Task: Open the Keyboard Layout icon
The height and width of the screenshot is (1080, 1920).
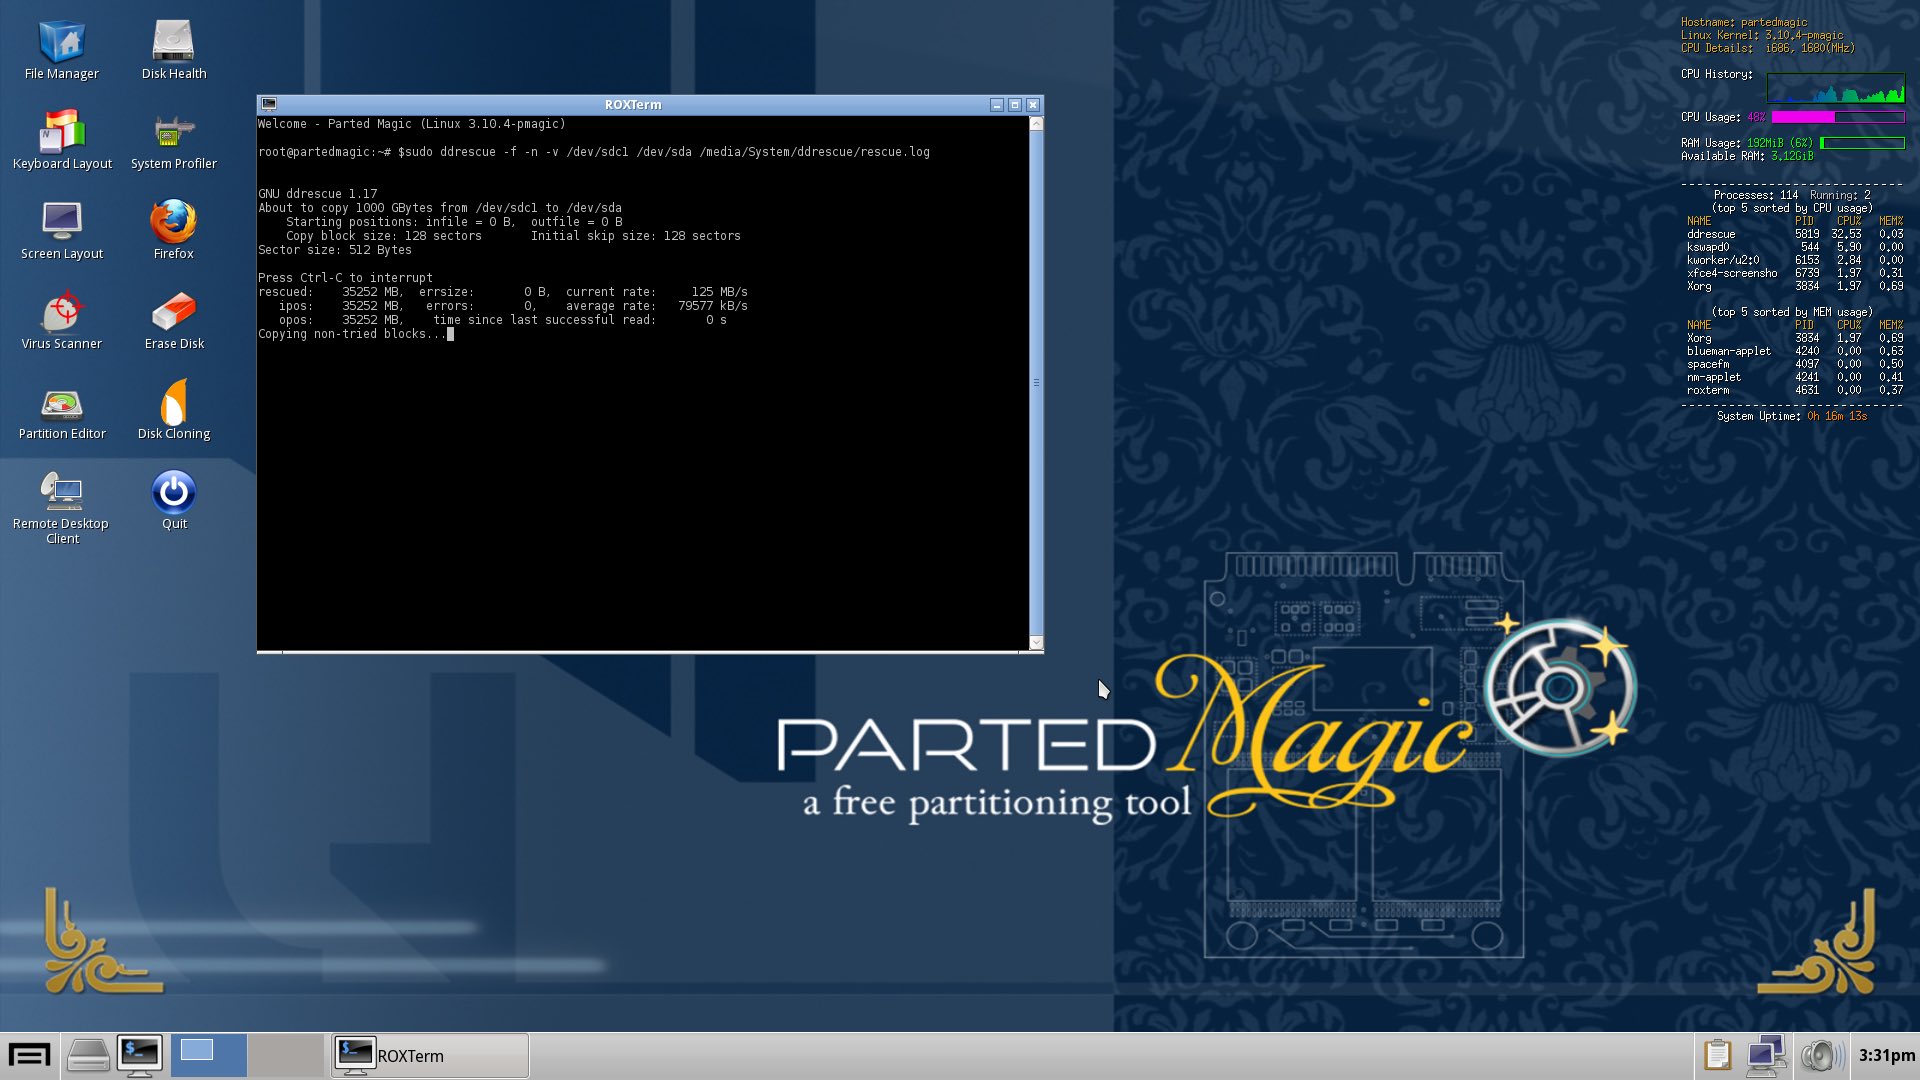Action: (62, 133)
